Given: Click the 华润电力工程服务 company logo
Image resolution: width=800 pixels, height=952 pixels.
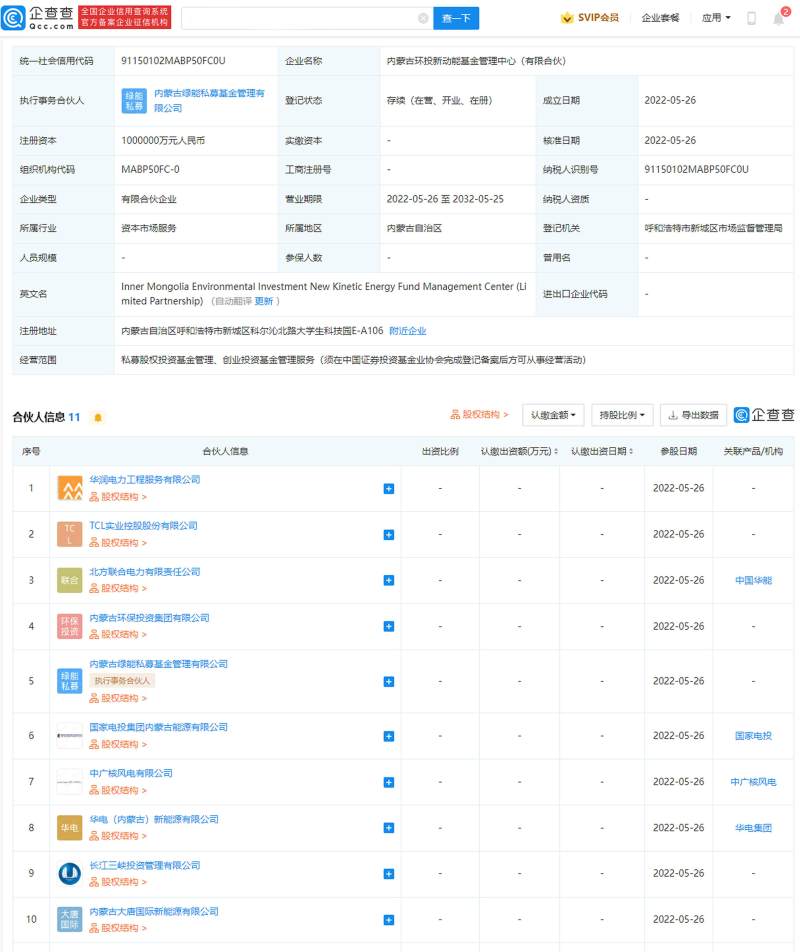Looking at the screenshot, I should point(70,488).
